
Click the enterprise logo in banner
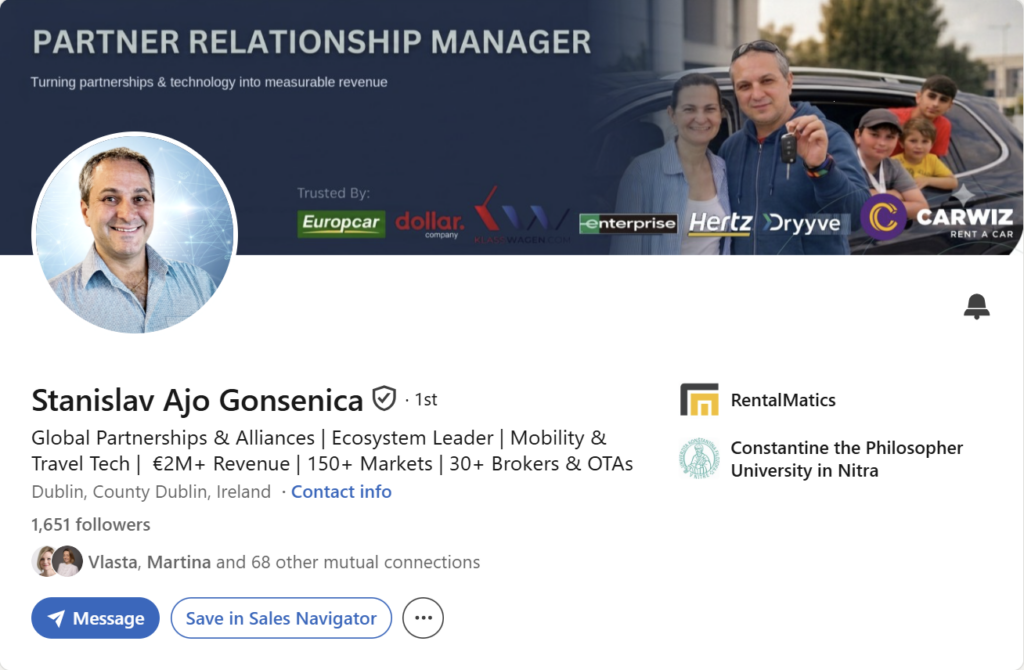tap(628, 223)
